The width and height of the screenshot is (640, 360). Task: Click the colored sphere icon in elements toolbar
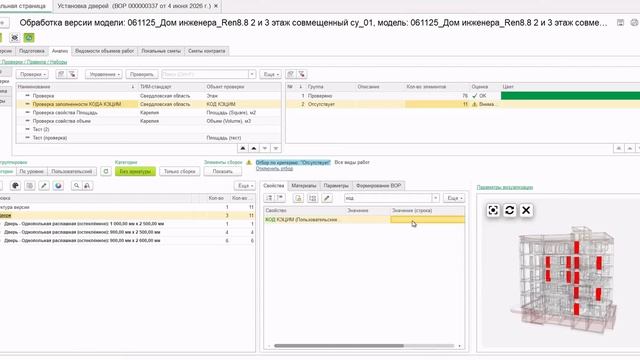click(58, 186)
